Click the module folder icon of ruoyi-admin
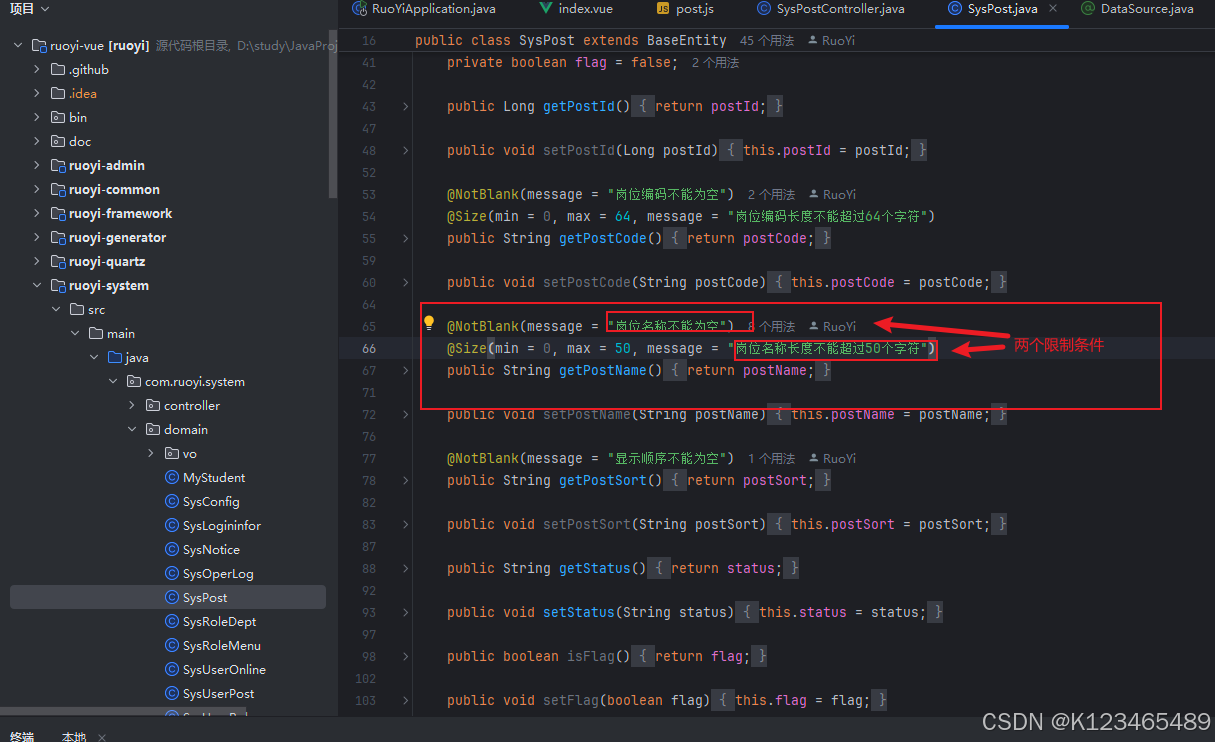This screenshot has width=1215, height=742. (x=58, y=166)
